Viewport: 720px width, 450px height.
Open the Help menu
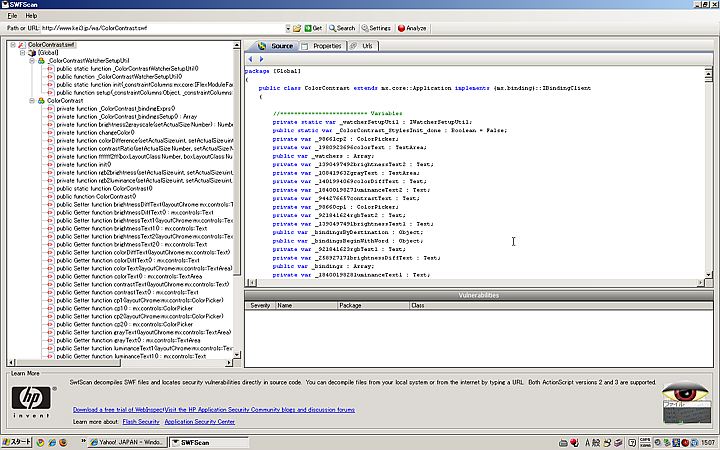(x=31, y=16)
